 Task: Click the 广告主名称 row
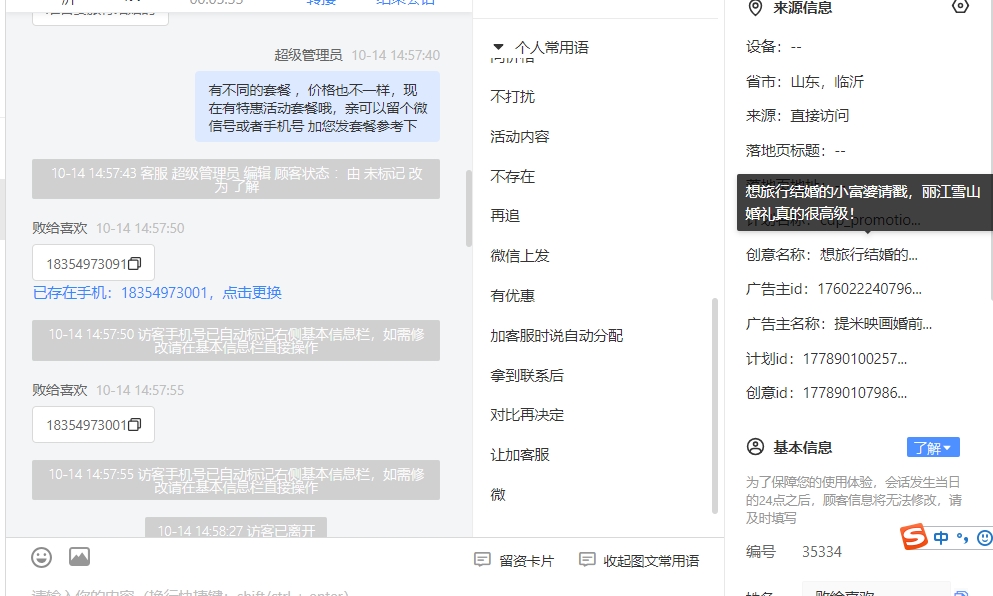pos(839,324)
